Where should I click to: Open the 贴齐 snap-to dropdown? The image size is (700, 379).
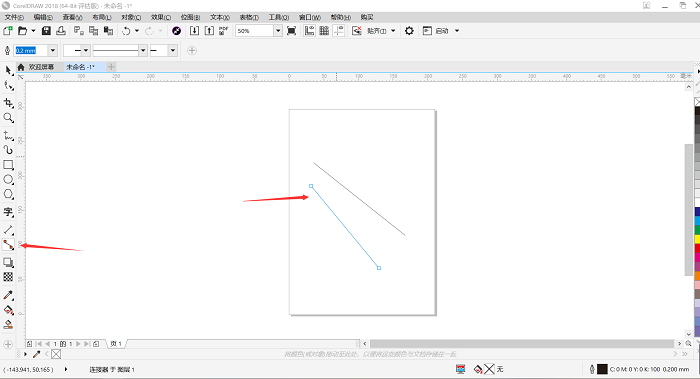pyautogui.click(x=393, y=31)
